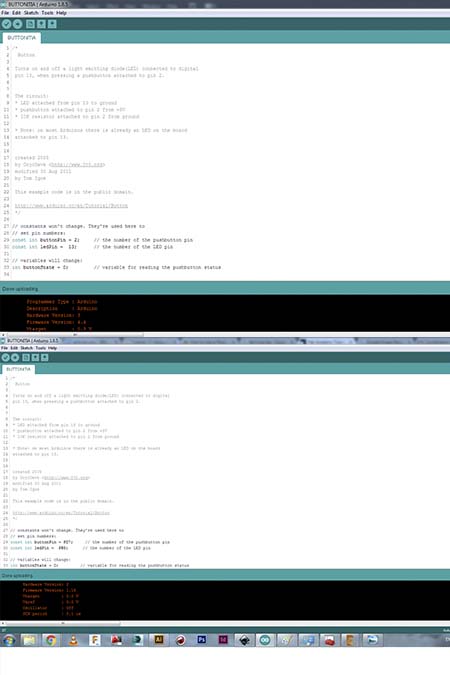
Task: Click 'Done uploading' status in lower window
Action: pos(17,576)
